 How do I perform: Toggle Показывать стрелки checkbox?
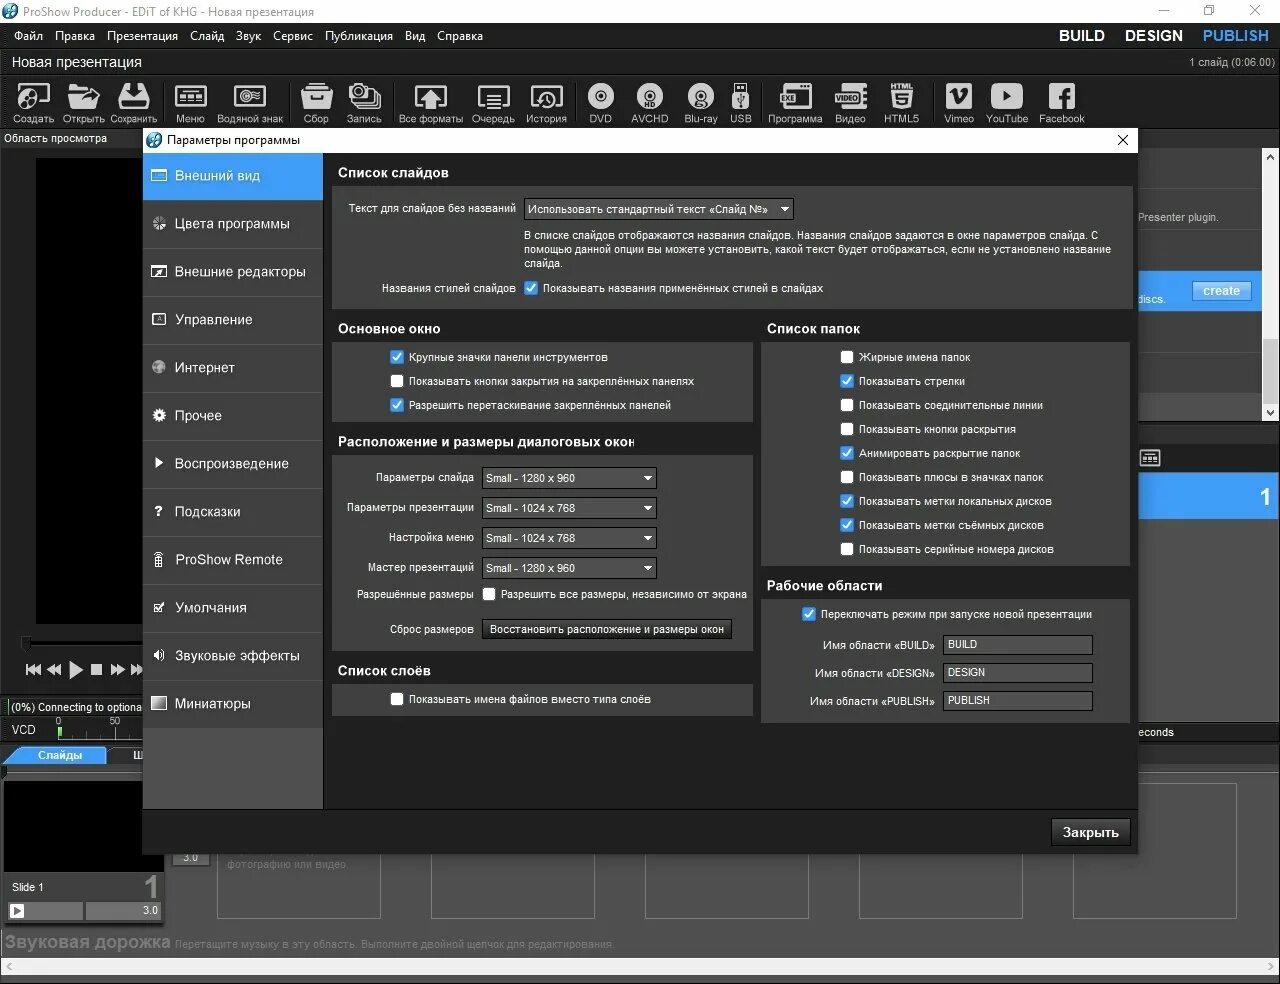point(847,381)
